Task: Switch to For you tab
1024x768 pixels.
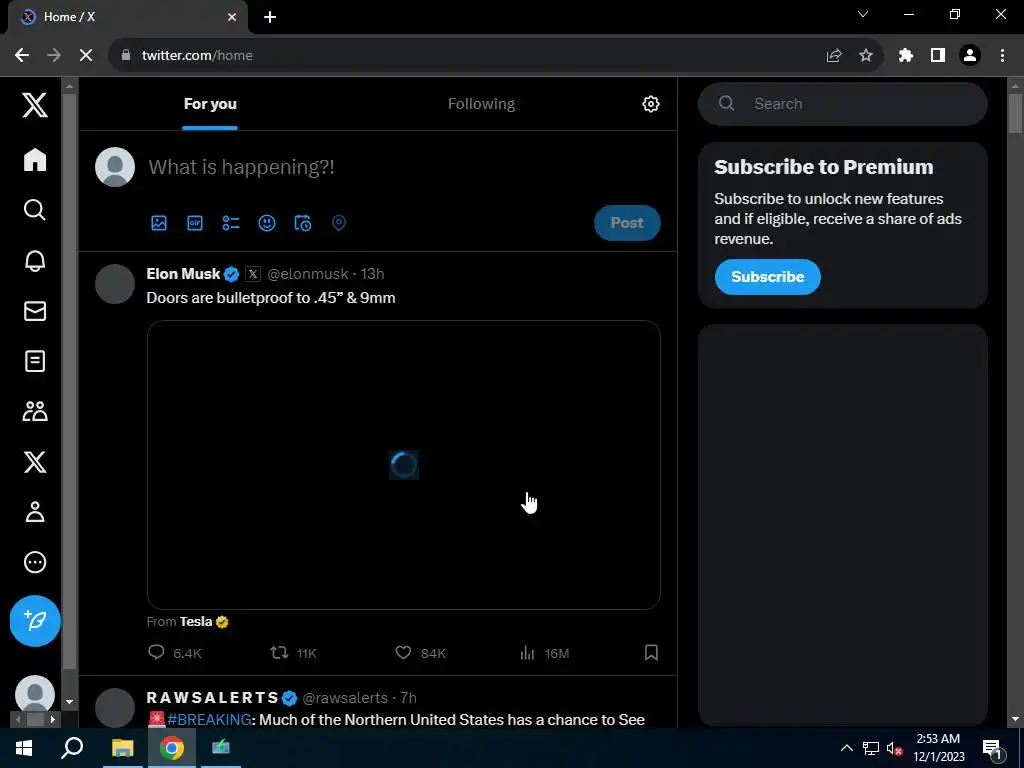Action: click(x=210, y=104)
